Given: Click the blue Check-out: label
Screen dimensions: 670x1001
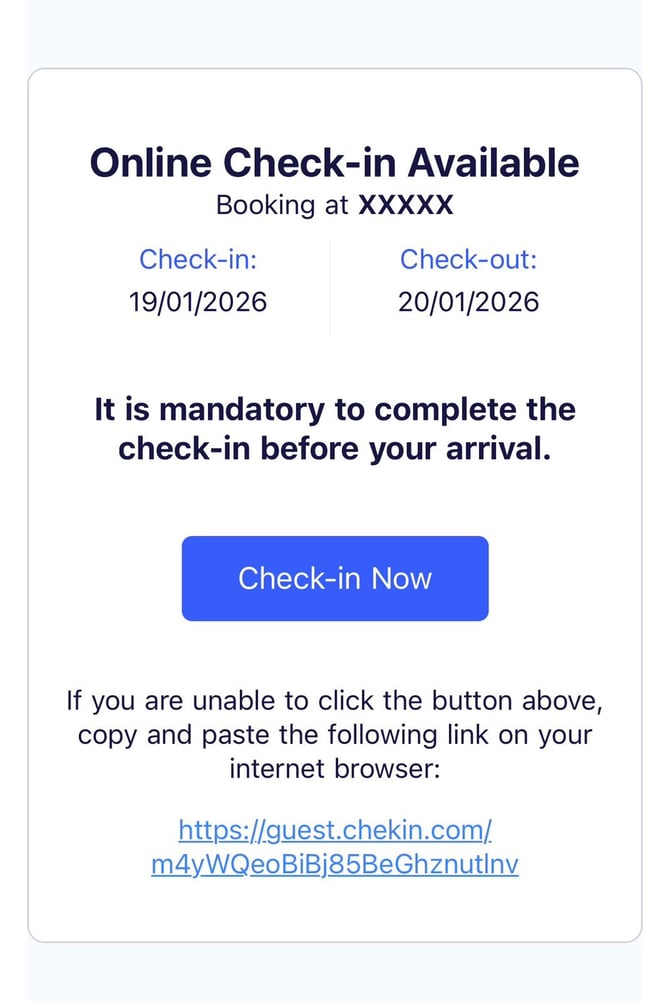Looking at the screenshot, I should pos(469,260).
